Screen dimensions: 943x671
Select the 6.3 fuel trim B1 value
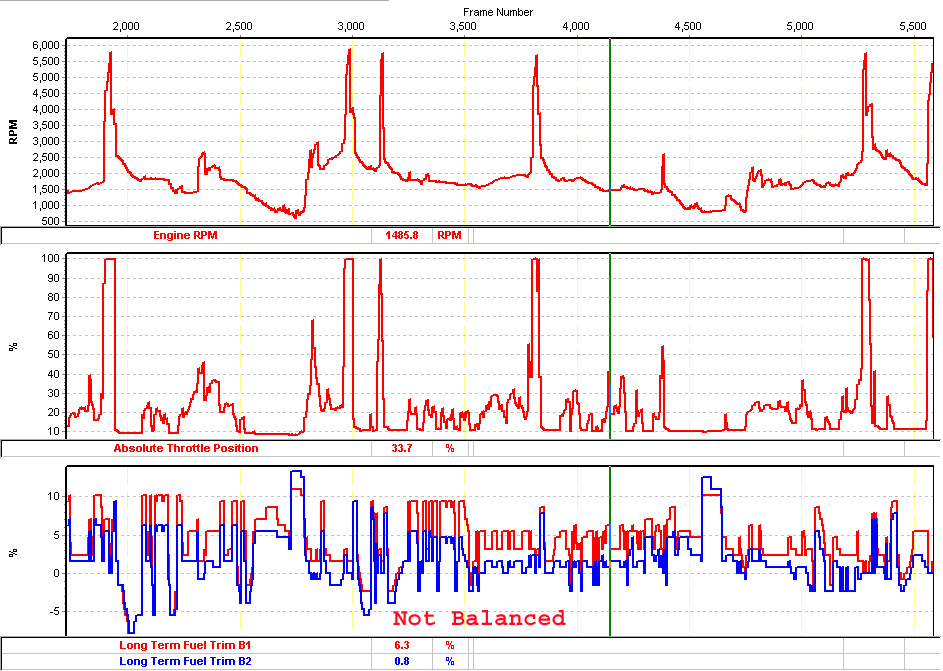click(402, 646)
